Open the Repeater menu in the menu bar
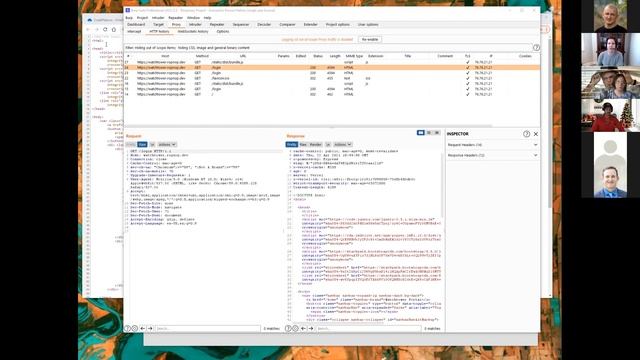The width and height of the screenshot is (640, 360). [176, 18]
